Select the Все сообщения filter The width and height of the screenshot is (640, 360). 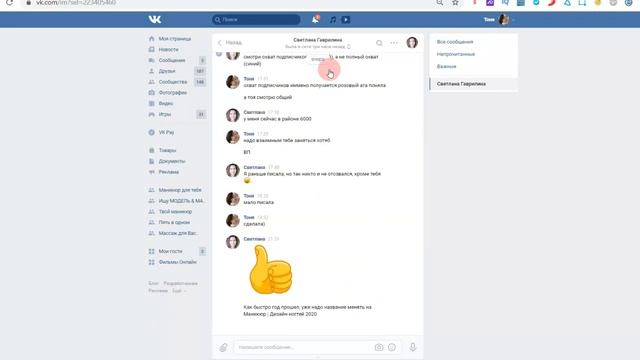pyautogui.click(x=455, y=42)
